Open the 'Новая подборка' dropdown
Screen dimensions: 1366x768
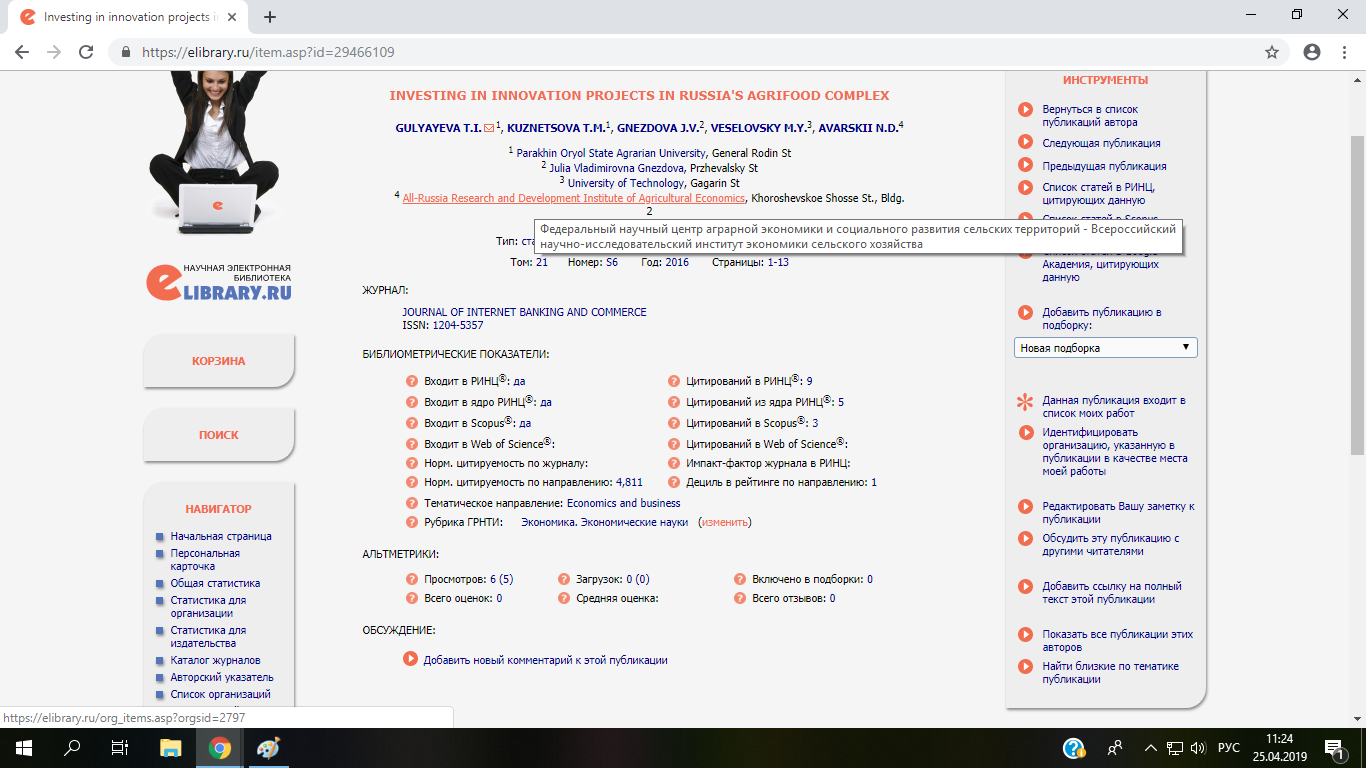coord(1105,348)
